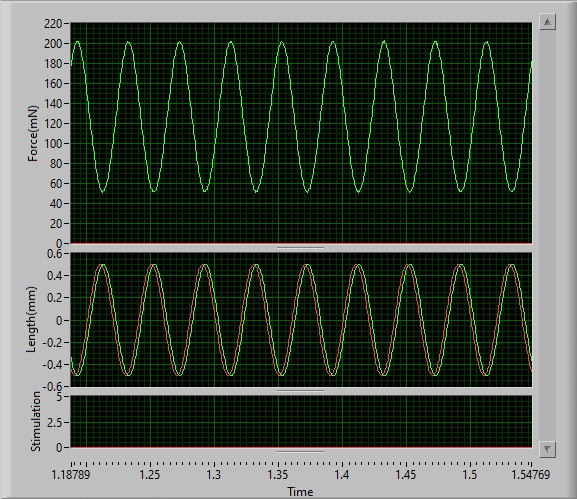Click the Stimulation axis label
577x499 pixels.
(x=35, y=421)
